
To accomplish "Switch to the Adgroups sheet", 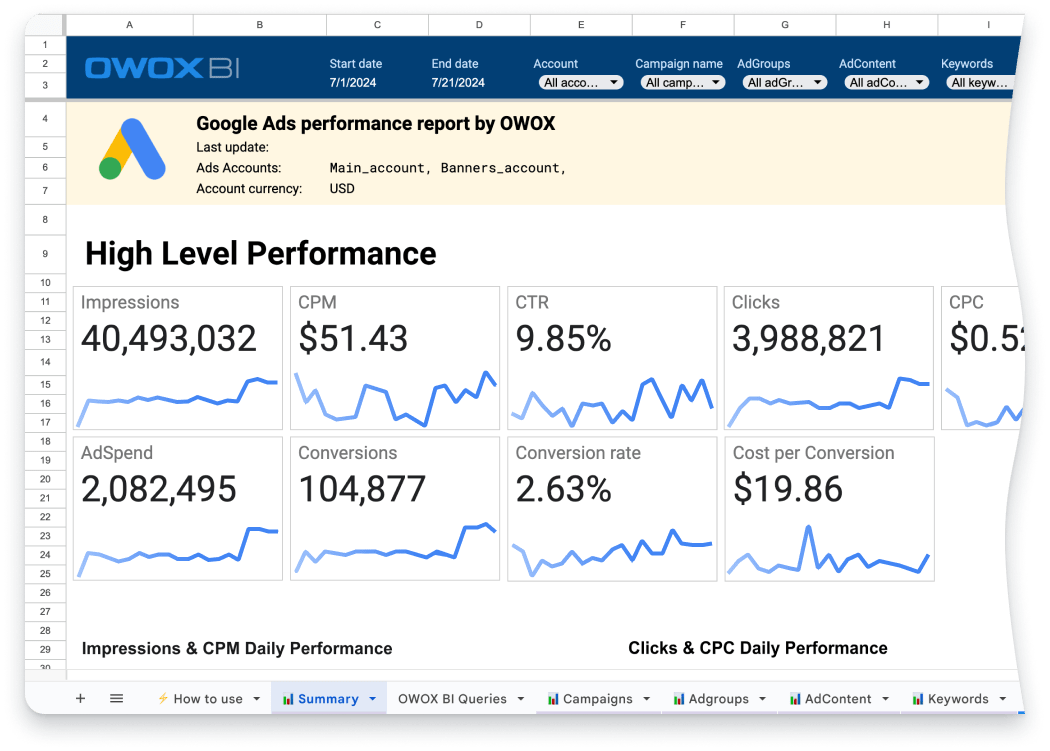I will (x=719, y=699).
